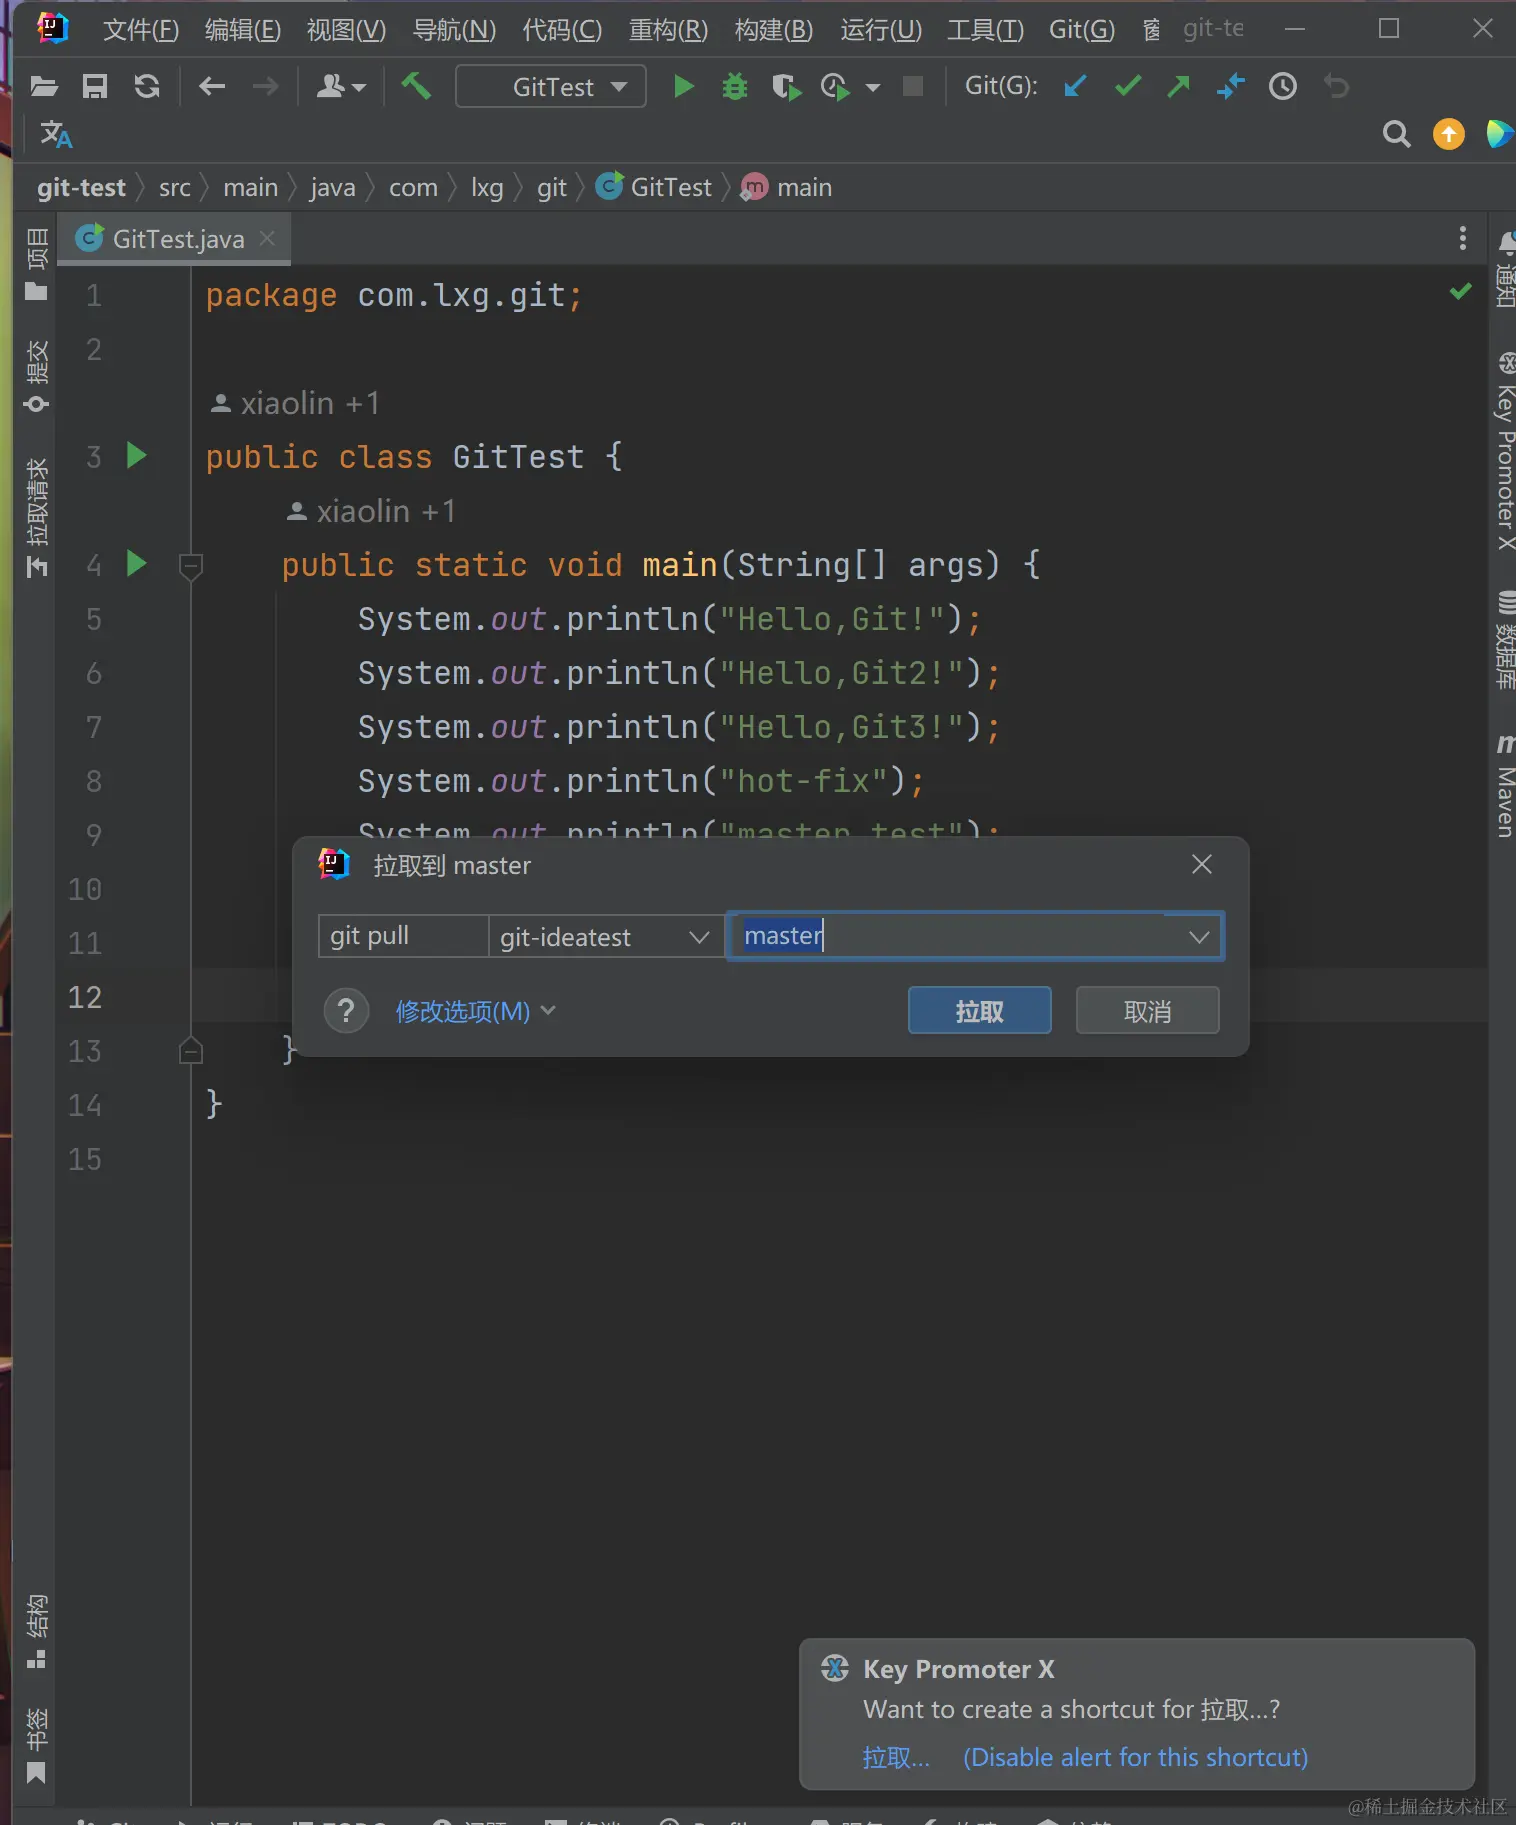This screenshot has height=1825, width=1516.
Task: Open the 拉取请求 pull requests panel
Action: coord(36,517)
